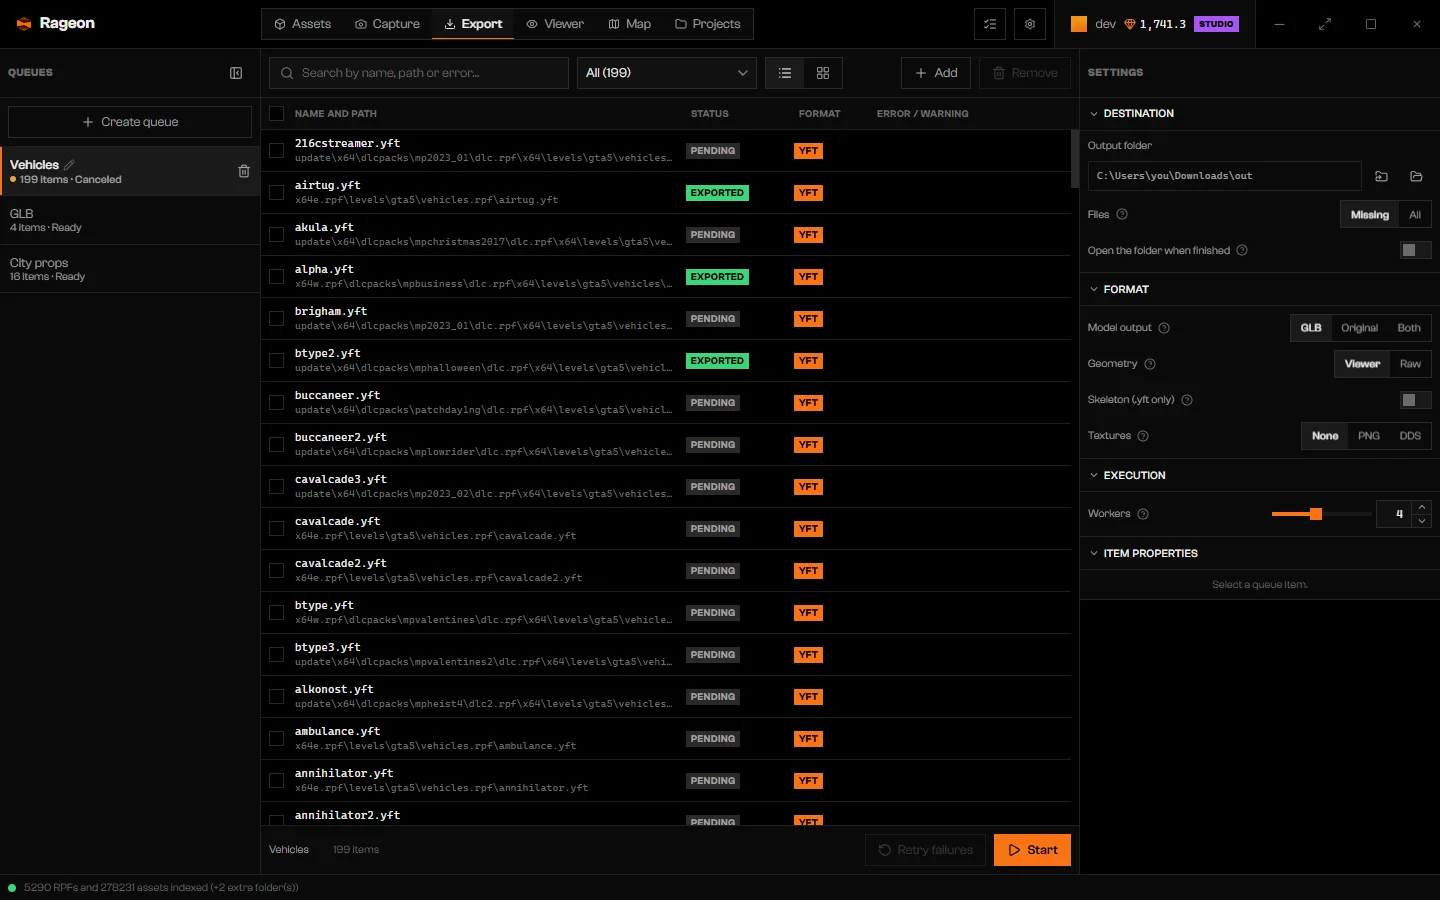The image size is (1440, 900).
Task: Open the All (199) filter dropdown
Action: (x=667, y=73)
